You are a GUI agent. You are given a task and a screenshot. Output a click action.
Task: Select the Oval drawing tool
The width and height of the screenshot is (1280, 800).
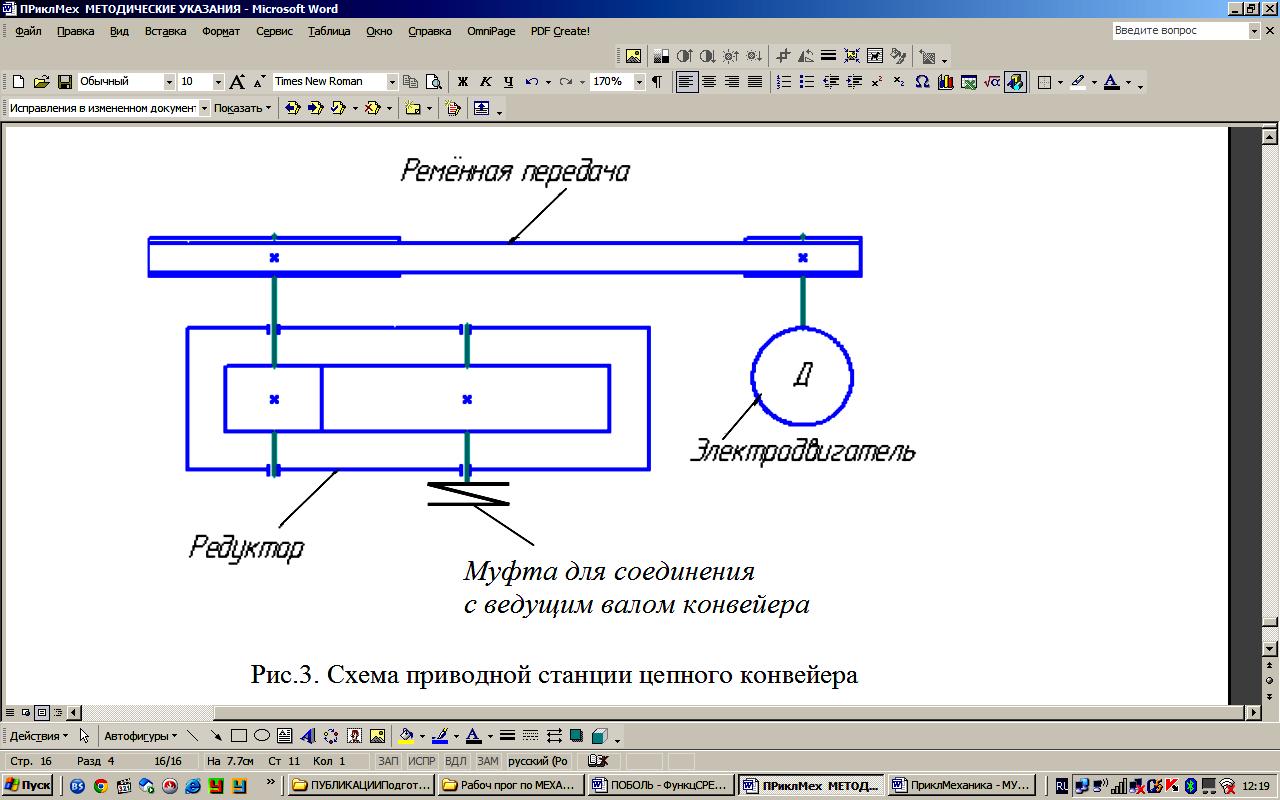[262, 736]
